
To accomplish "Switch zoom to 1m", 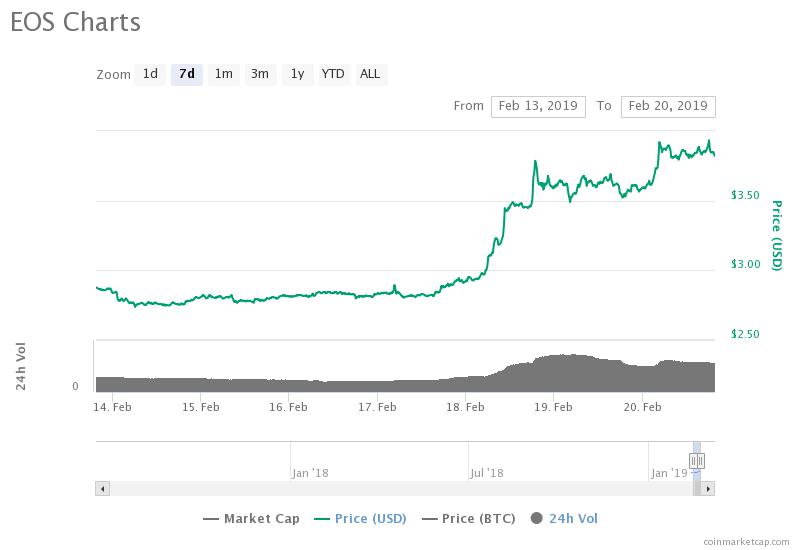I will click(x=223, y=74).
